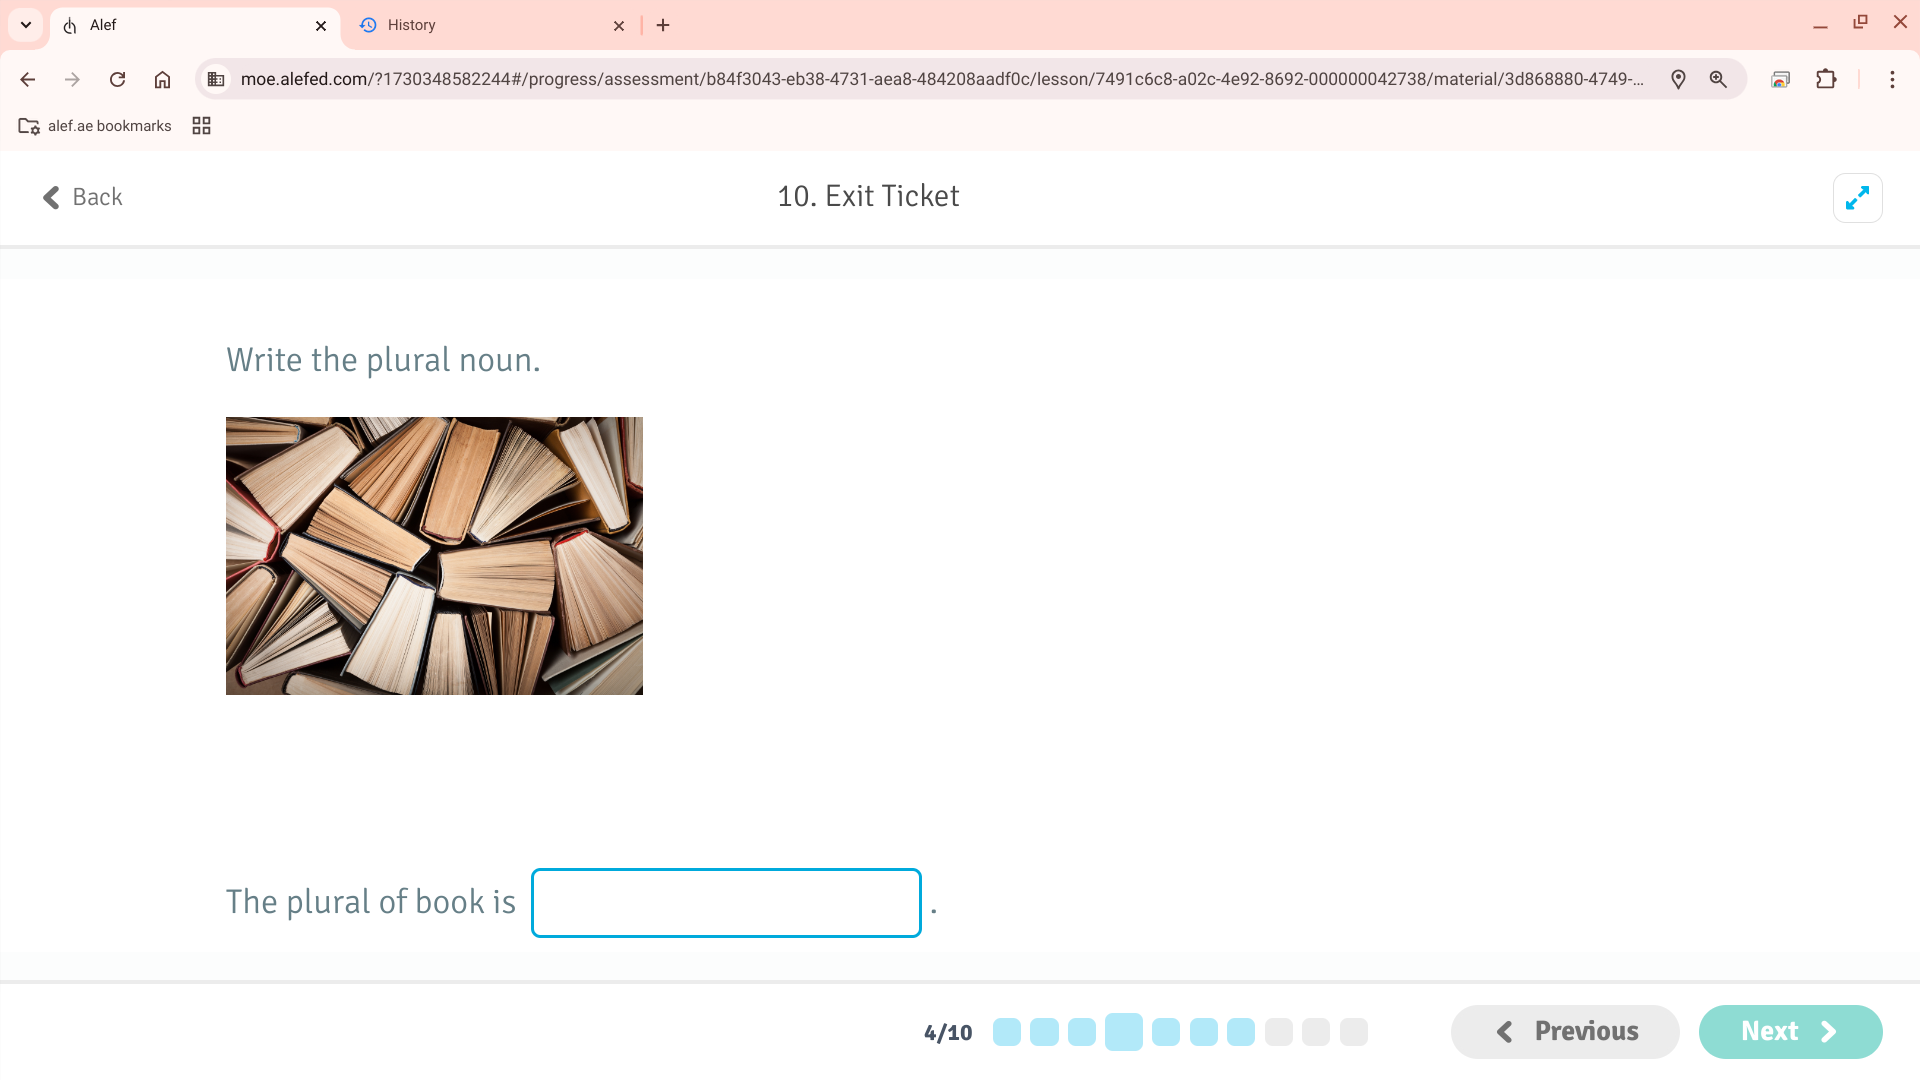Open alef.ae bookmarks folder
The width and height of the screenshot is (1920, 1080).
point(95,126)
